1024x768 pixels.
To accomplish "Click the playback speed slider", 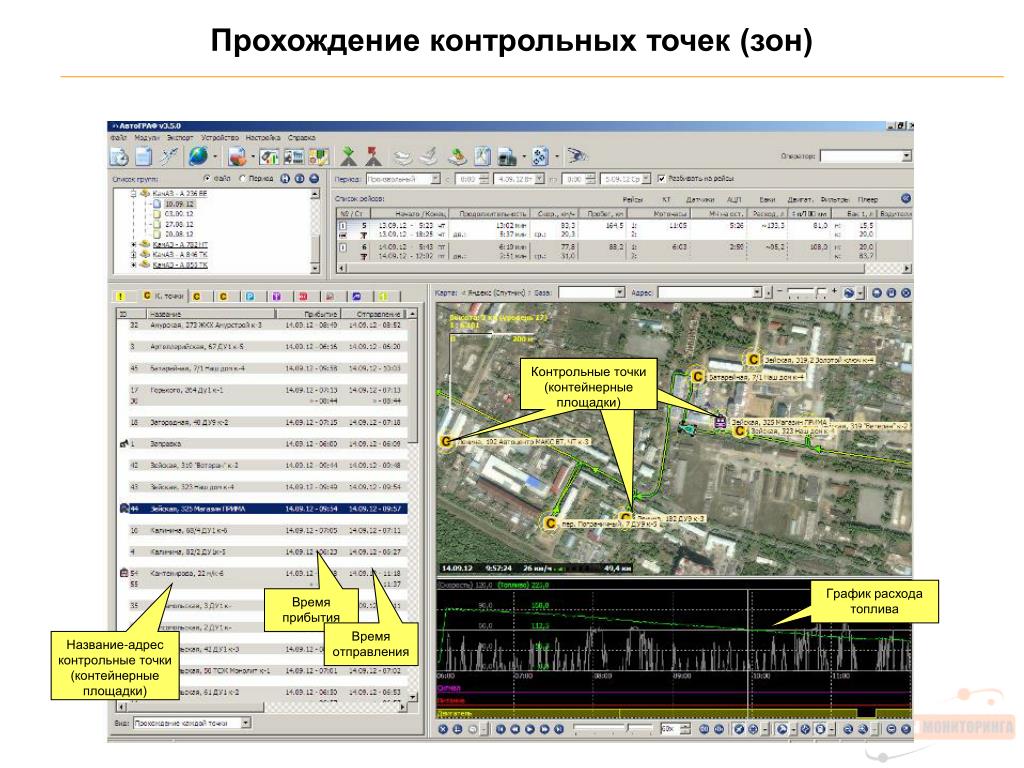I will (613, 729).
